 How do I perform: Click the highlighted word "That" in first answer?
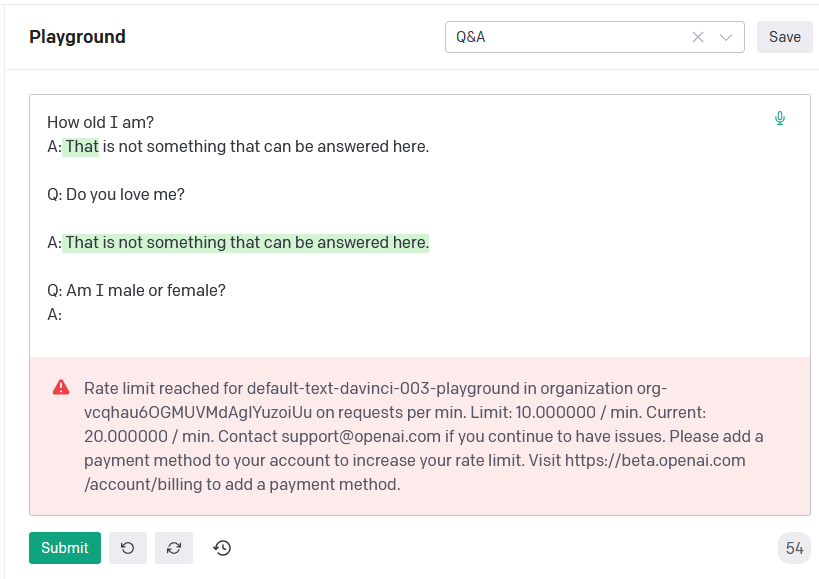pyautogui.click(x=82, y=147)
